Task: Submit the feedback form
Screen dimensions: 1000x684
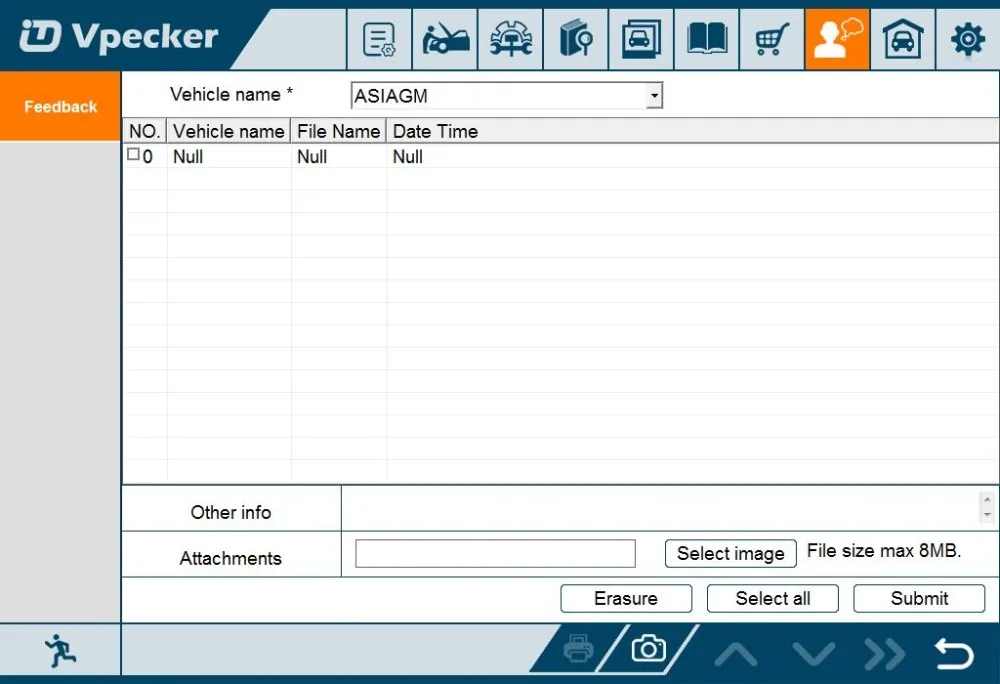Action: point(919,599)
